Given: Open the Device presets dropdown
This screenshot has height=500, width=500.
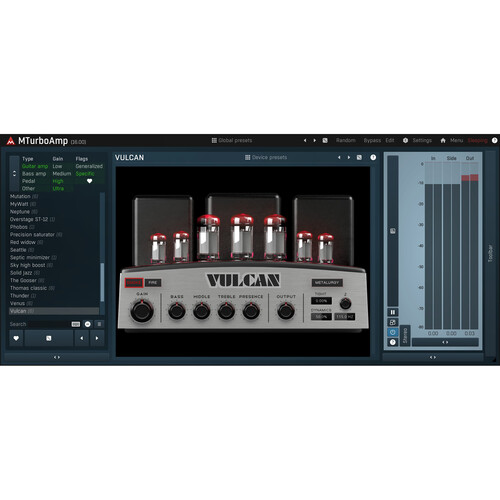Looking at the screenshot, I should tap(266, 157).
